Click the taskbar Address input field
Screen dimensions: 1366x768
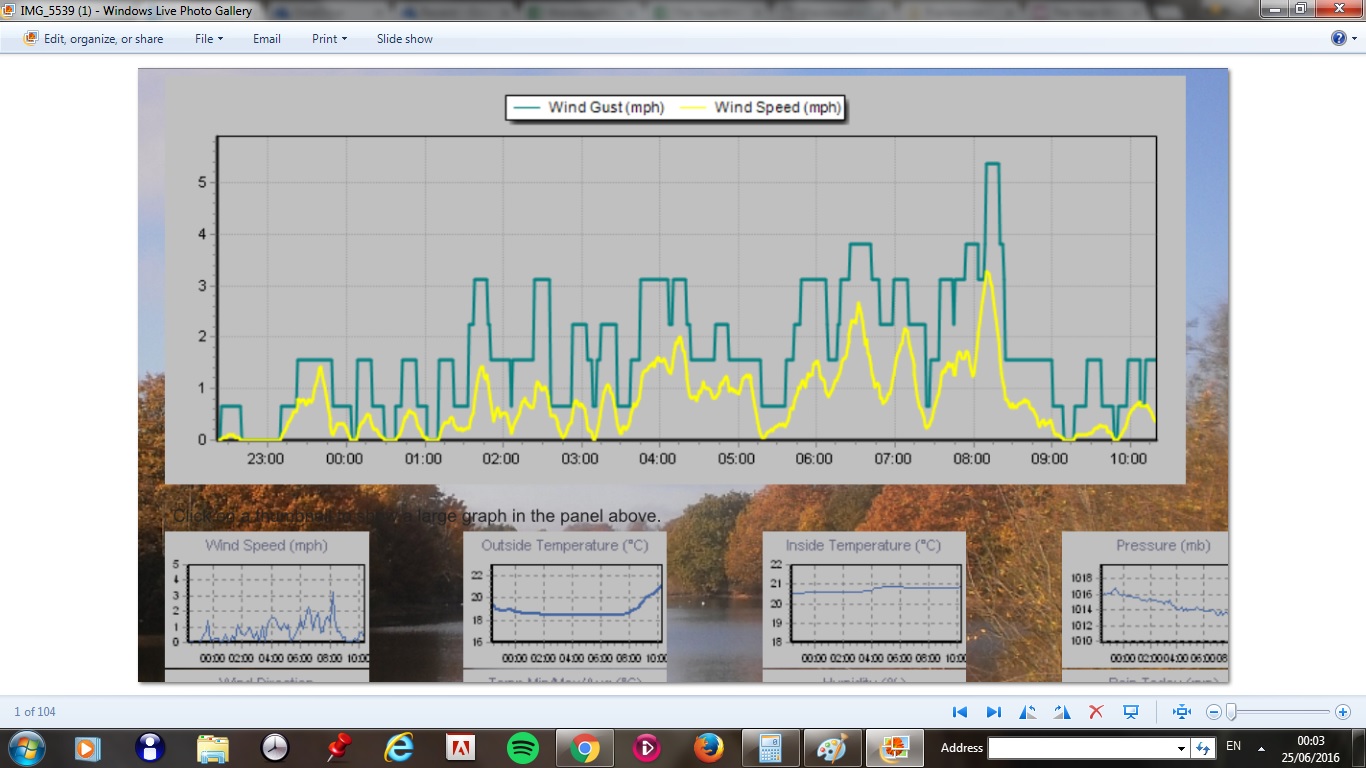1080,748
